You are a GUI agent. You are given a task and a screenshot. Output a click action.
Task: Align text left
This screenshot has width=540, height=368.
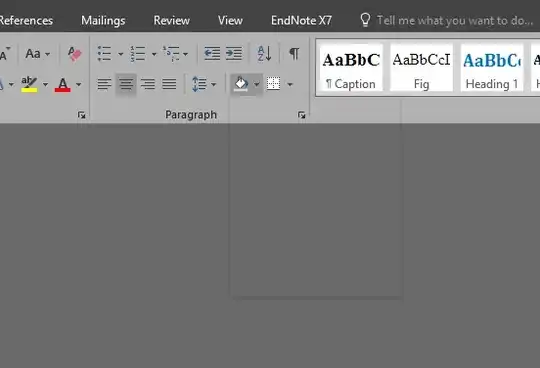pyautogui.click(x=104, y=84)
